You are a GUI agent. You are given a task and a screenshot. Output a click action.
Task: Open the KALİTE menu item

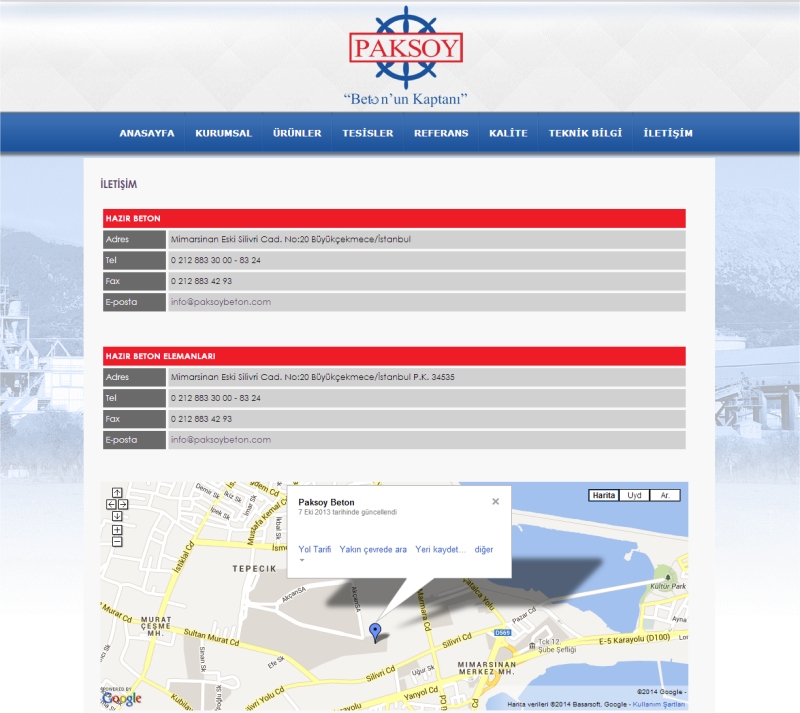(x=508, y=133)
